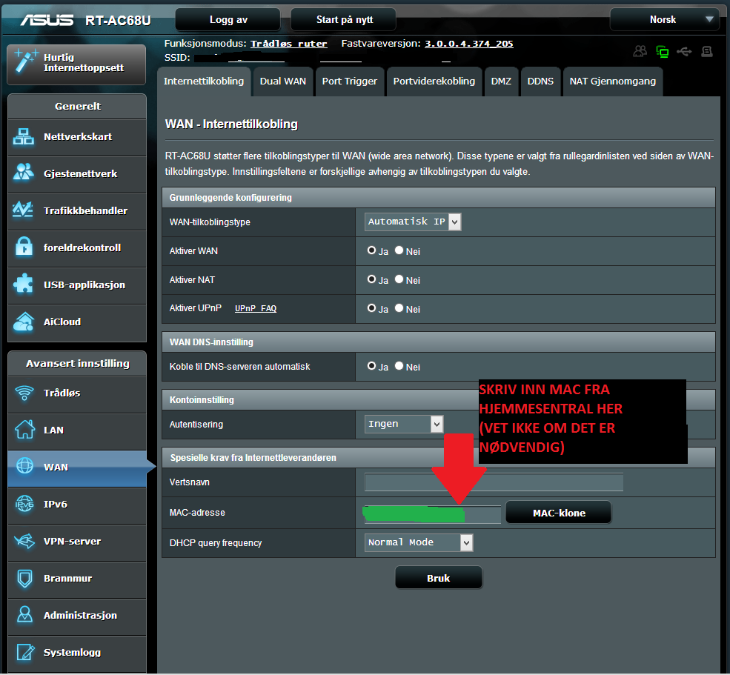This screenshot has width=730, height=675.
Task: Click the Vertsnavn input field
Action: coord(493,482)
